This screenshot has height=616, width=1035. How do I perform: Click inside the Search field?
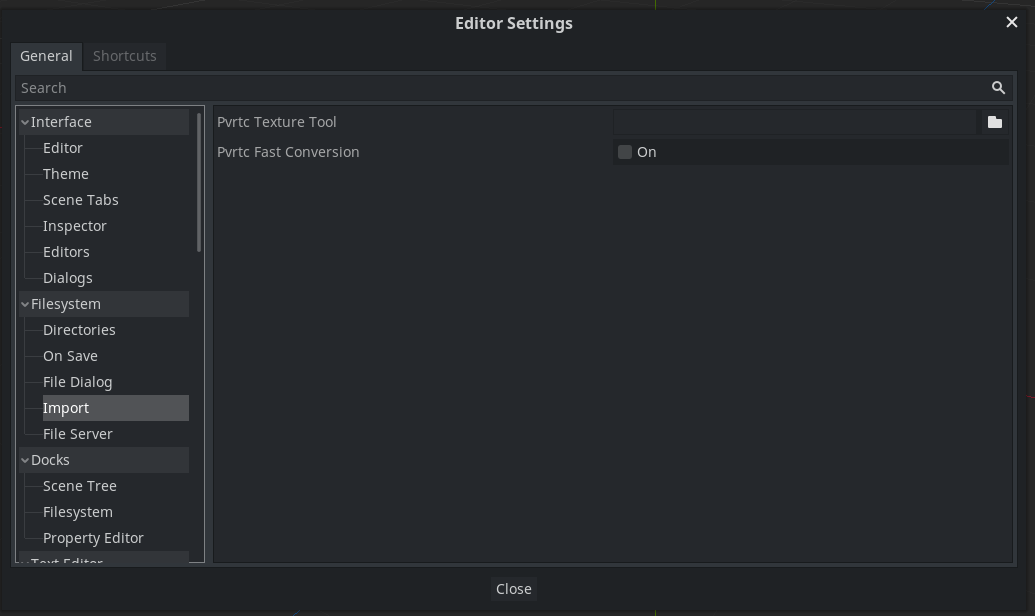(400, 87)
